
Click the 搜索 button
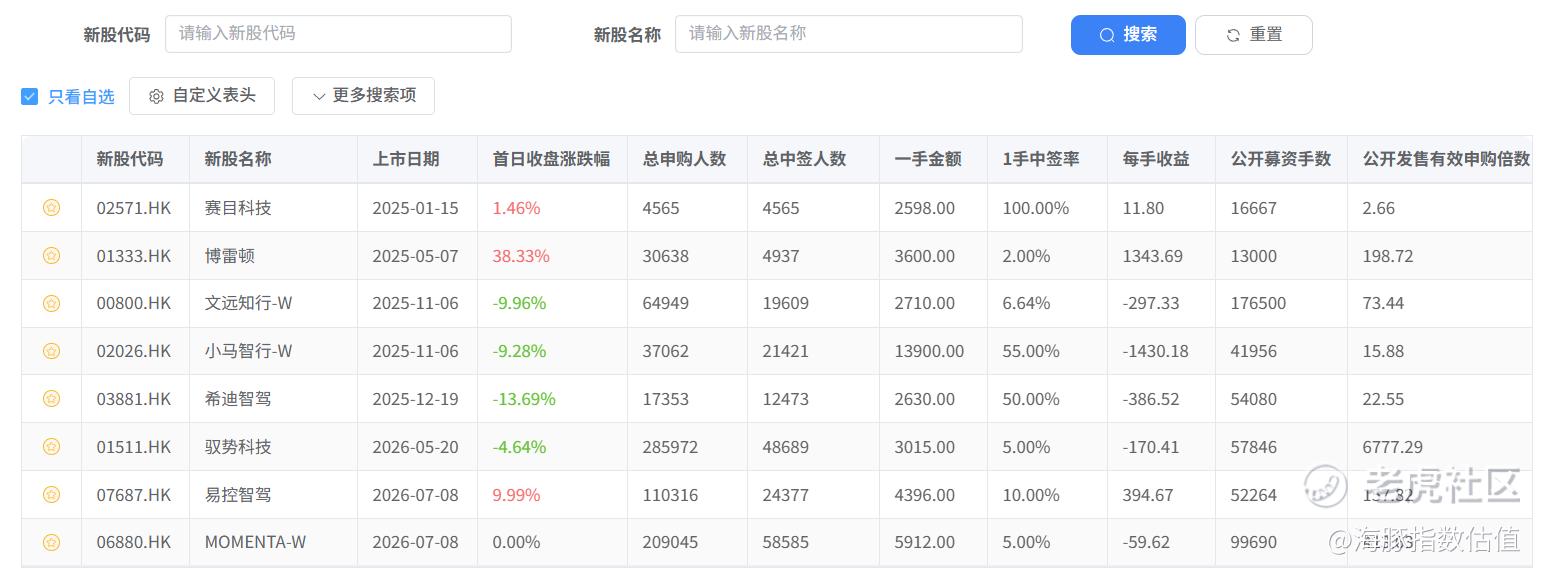pyautogui.click(x=1128, y=34)
